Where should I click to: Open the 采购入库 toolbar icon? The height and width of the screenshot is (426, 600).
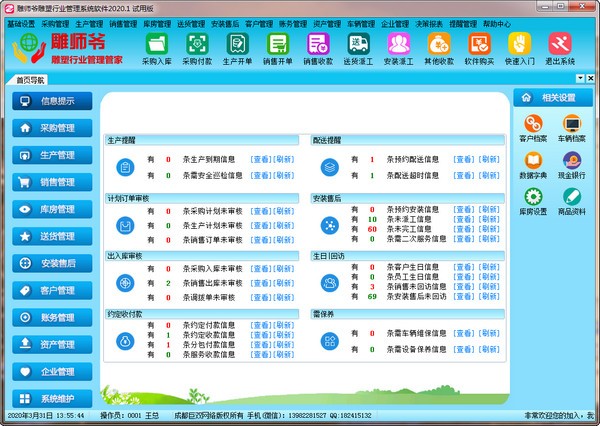[x=157, y=48]
